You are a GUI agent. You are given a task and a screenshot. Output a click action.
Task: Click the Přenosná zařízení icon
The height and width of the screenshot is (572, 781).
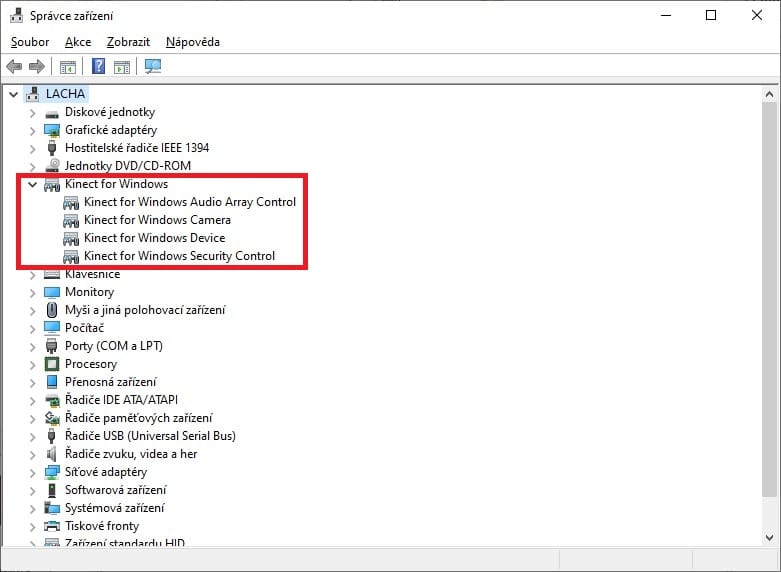pos(52,382)
